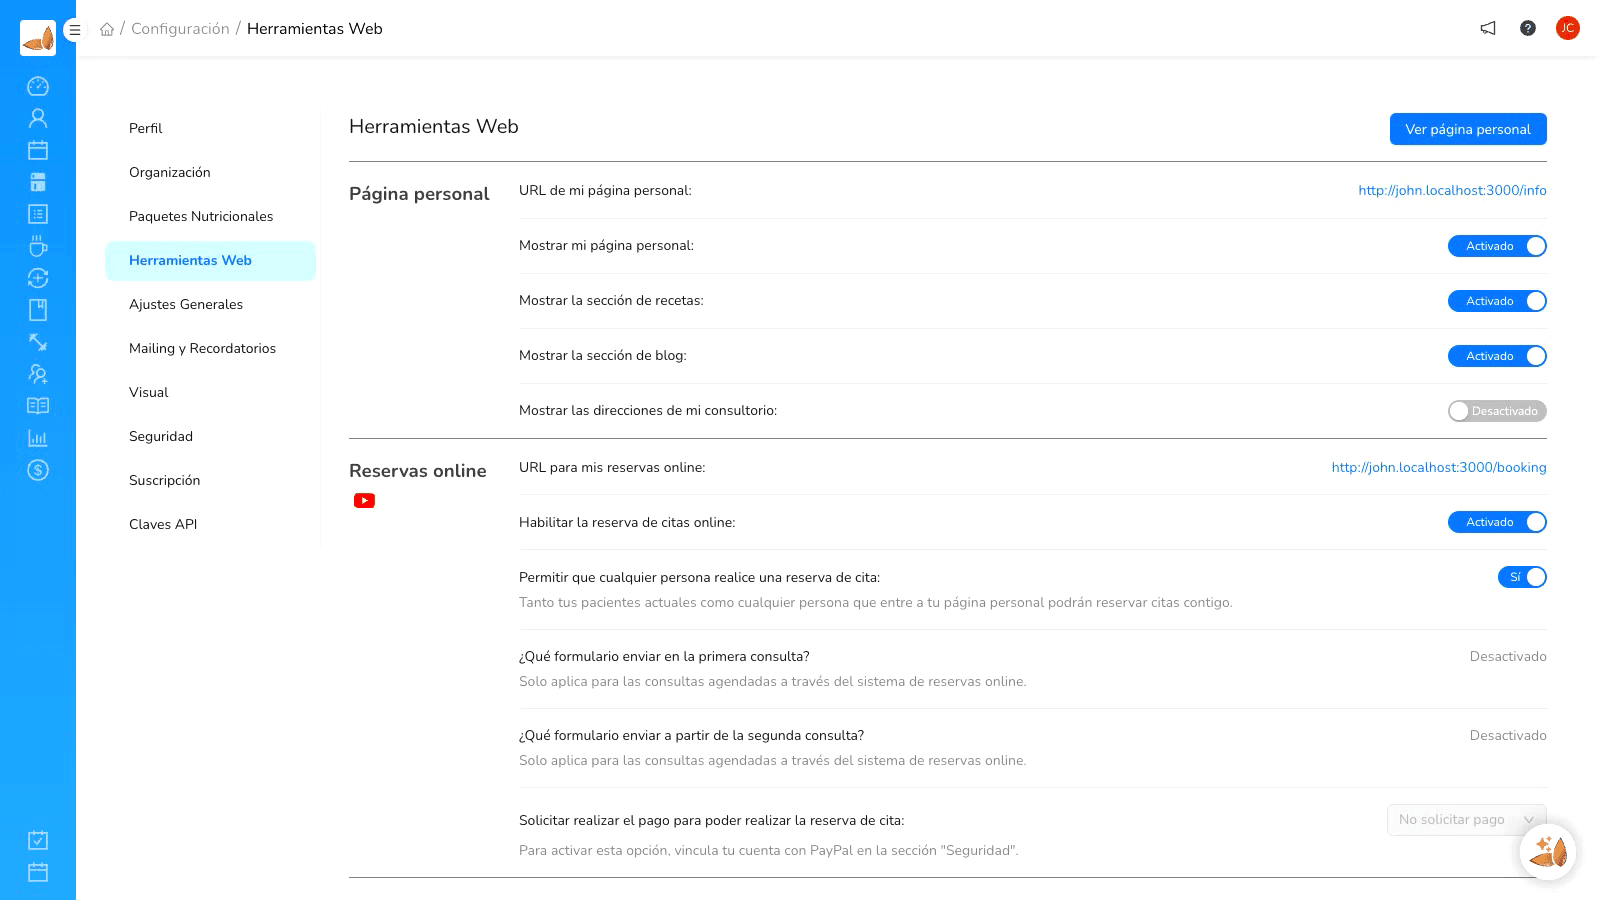Open the JC user avatar menu
This screenshot has height=900, width=1600.
pos(1568,28)
